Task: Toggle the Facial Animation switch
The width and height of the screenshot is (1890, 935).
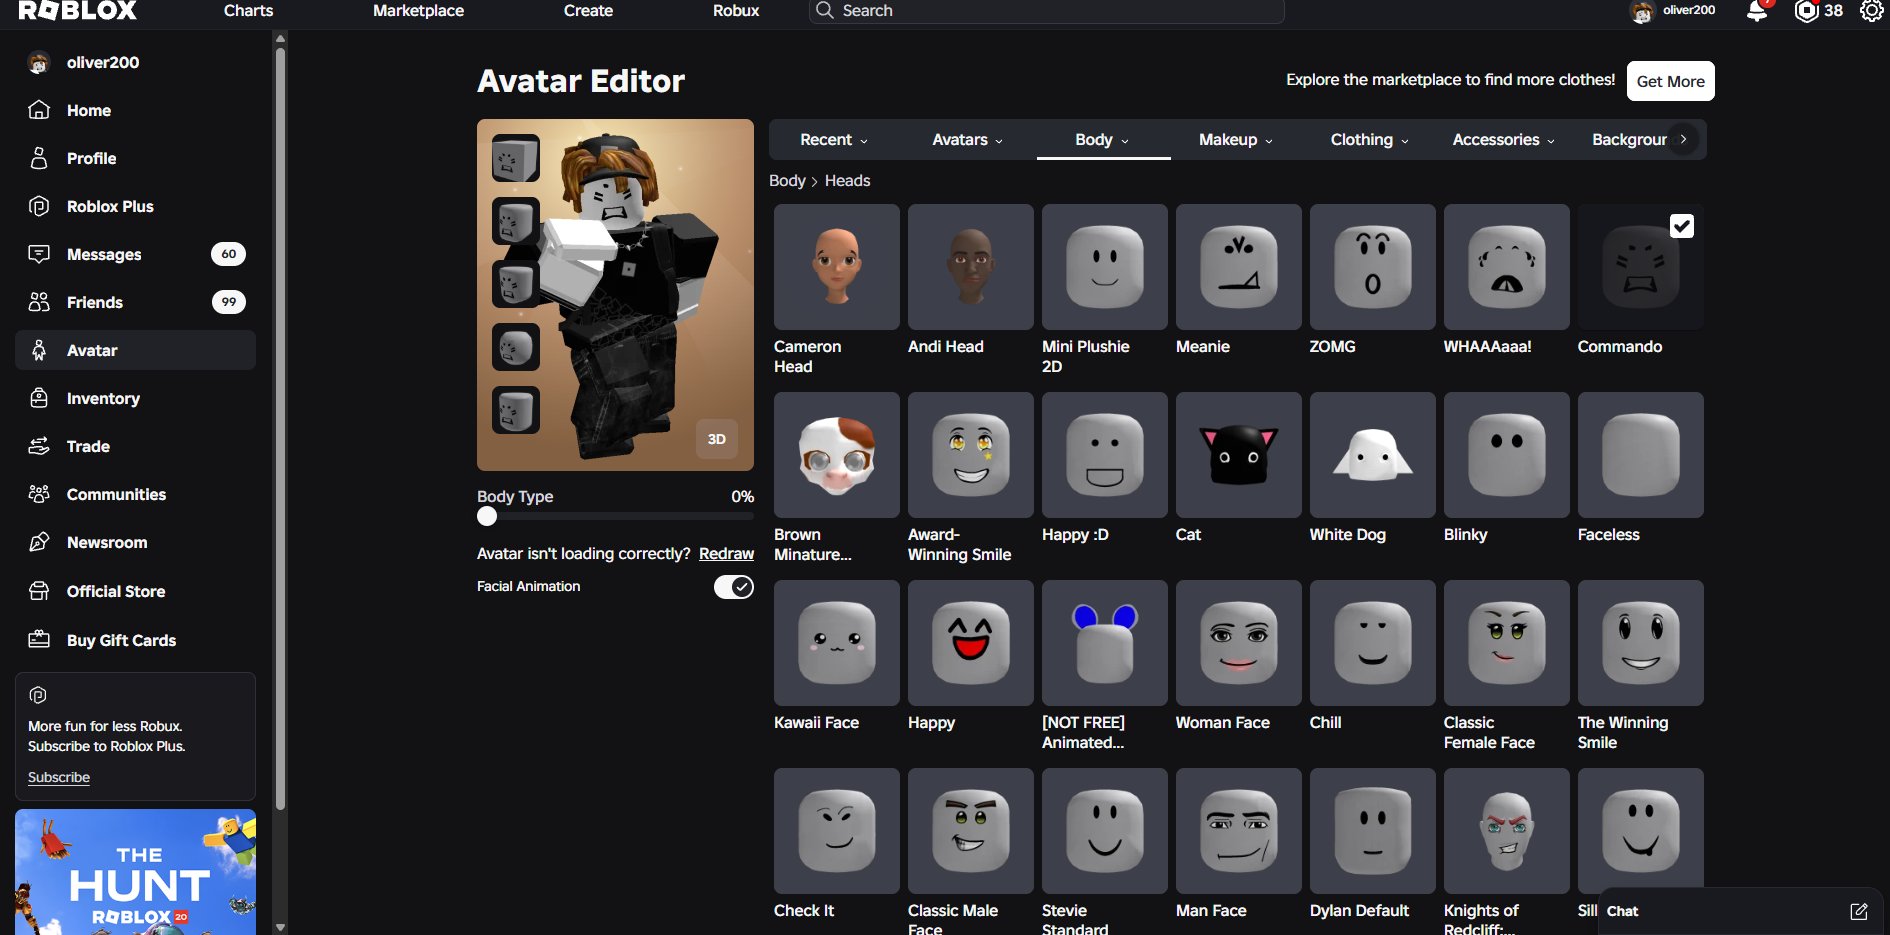Action: 733,587
